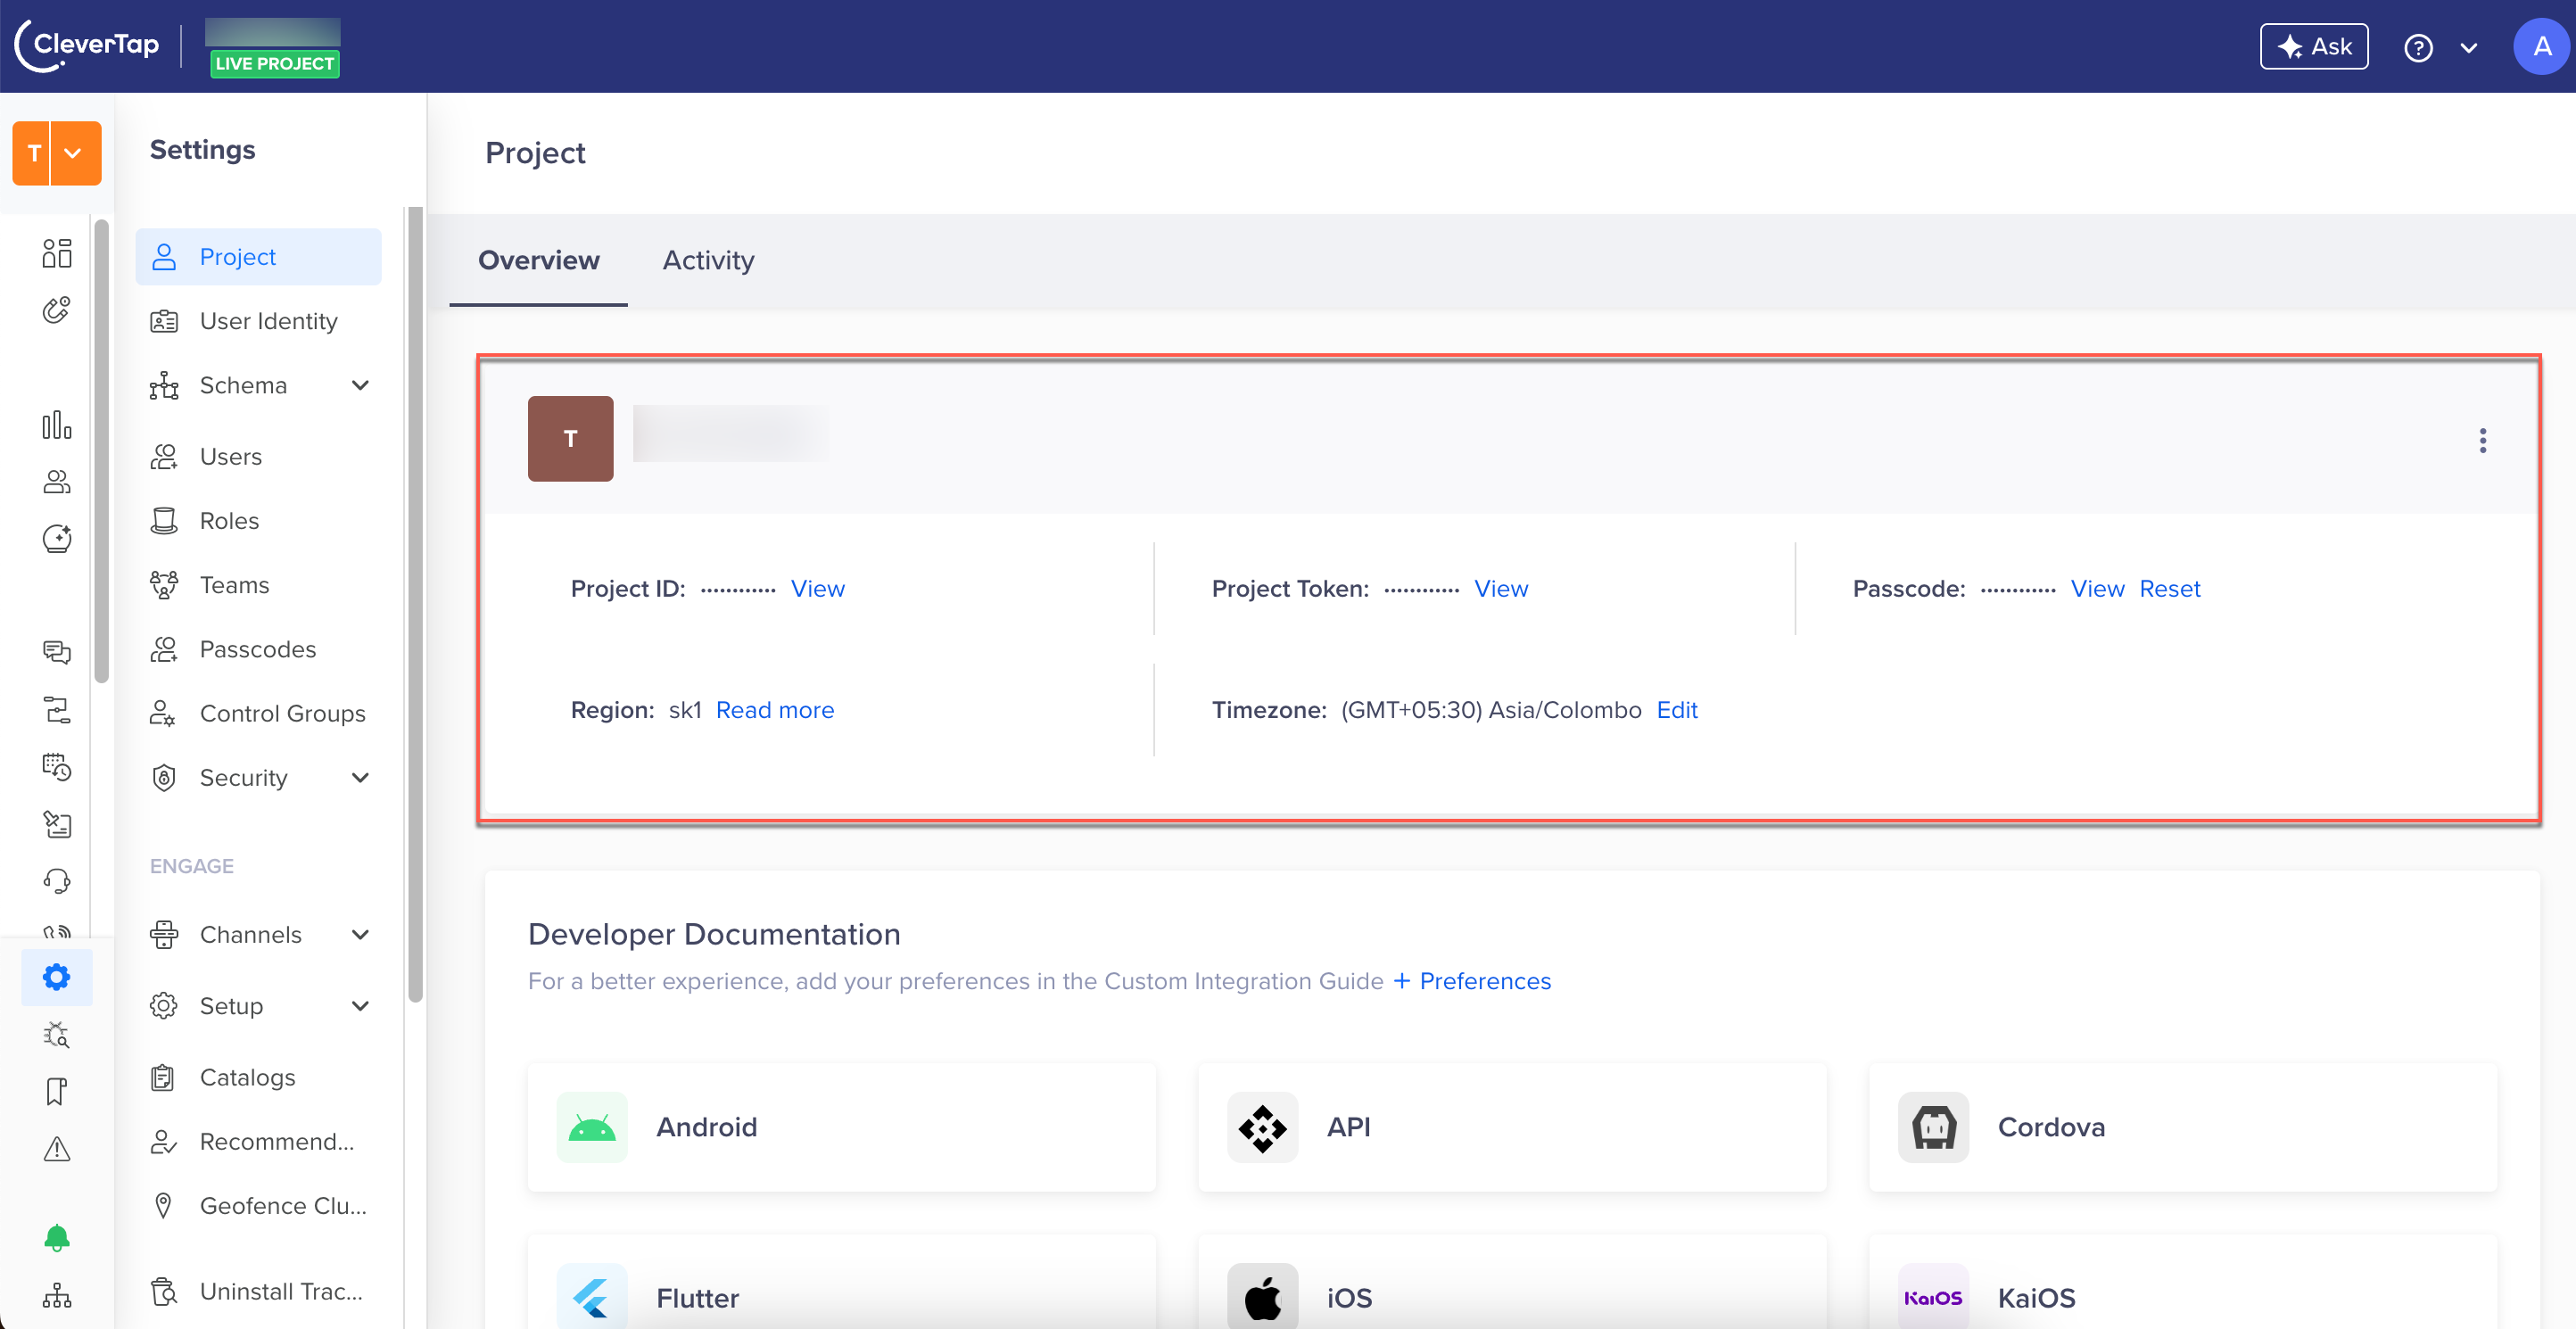The height and width of the screenshot is (1329, 2576).
Task: Open the Geofence Clusters settings item
Action: [258, 1205]
